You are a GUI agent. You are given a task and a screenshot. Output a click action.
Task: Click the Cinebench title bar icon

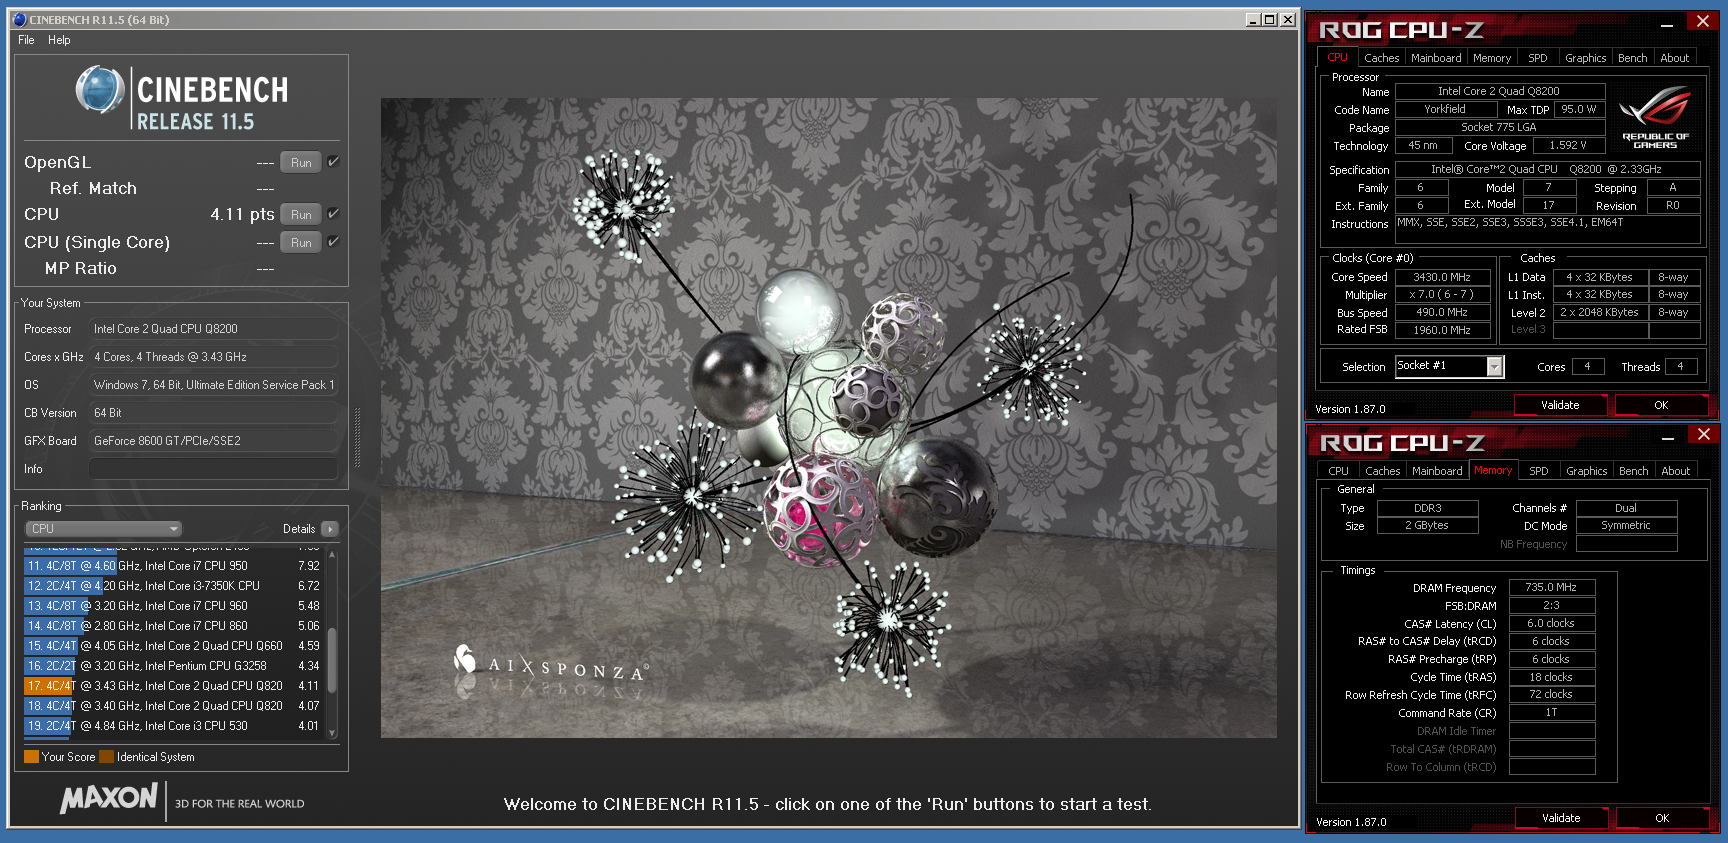coord(19,19)
